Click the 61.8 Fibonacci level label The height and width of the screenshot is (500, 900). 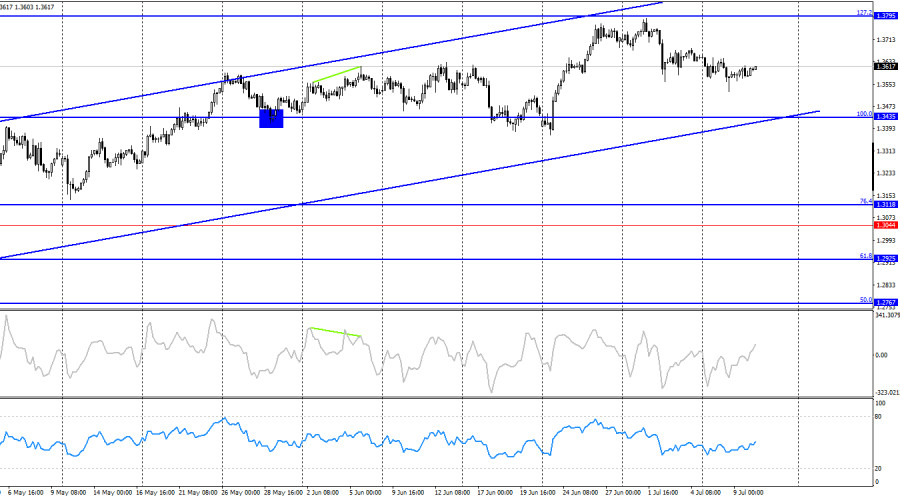point(866,256)
